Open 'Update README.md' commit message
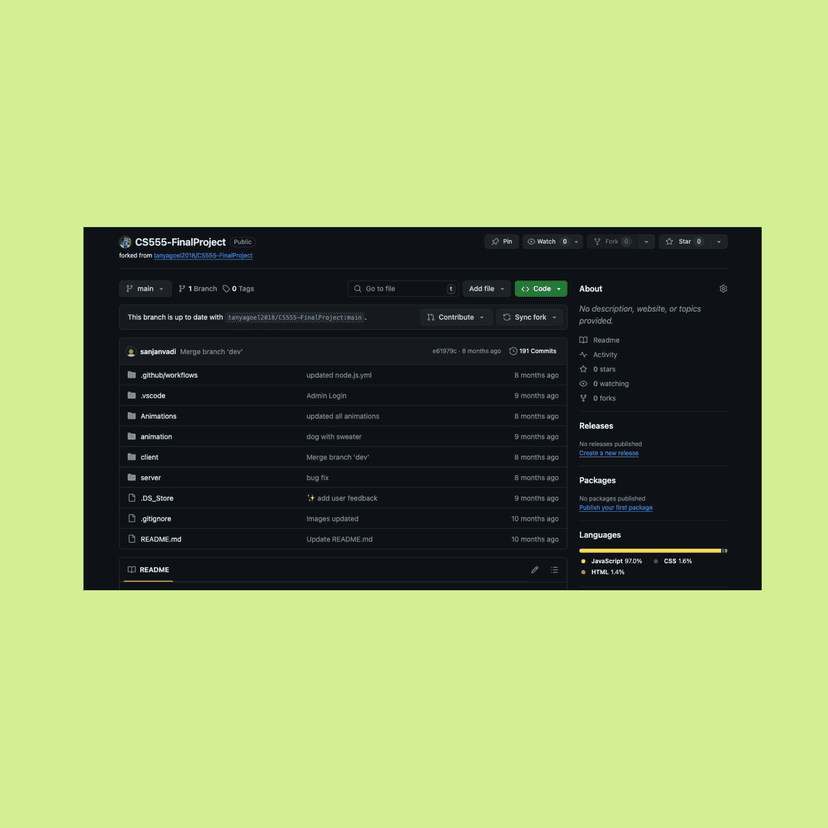Image resolution: width=828 pixels, height=828 pixels. [340, 539]
